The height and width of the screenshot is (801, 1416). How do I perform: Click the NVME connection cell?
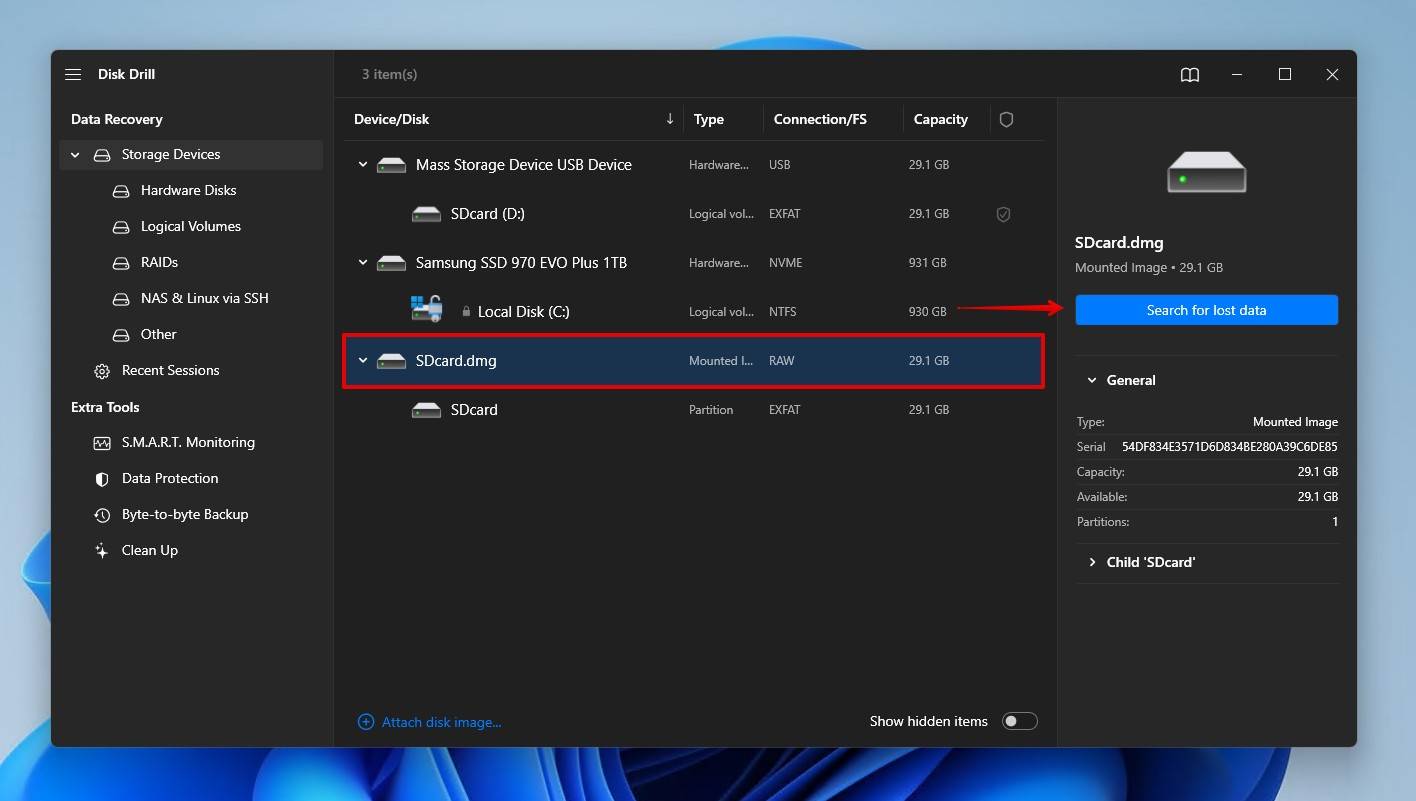pos(785,263)
